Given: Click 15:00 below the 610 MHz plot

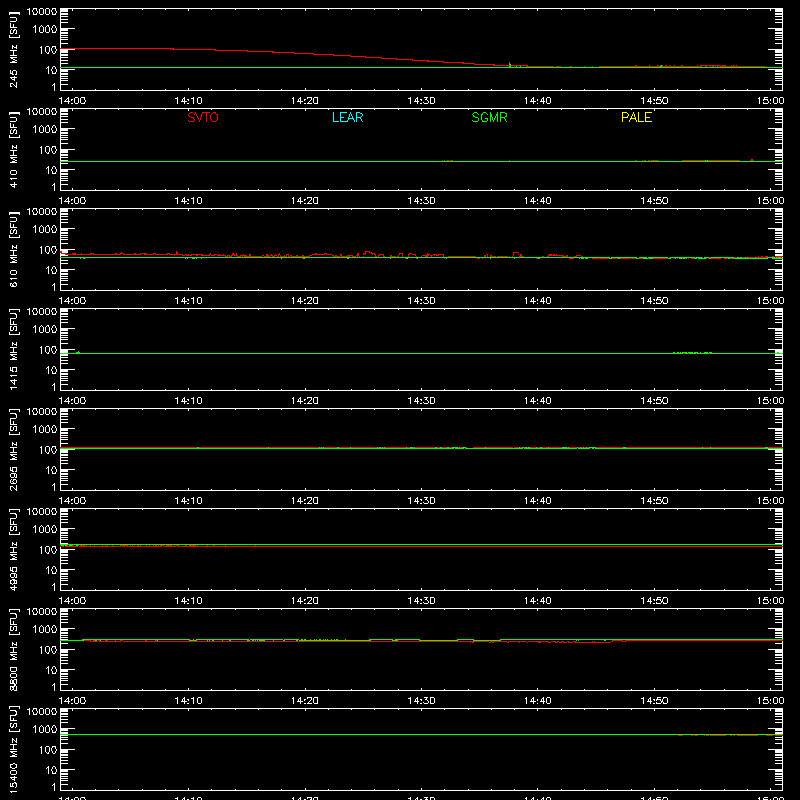Looking at the screenshot, I should (770, 301).
